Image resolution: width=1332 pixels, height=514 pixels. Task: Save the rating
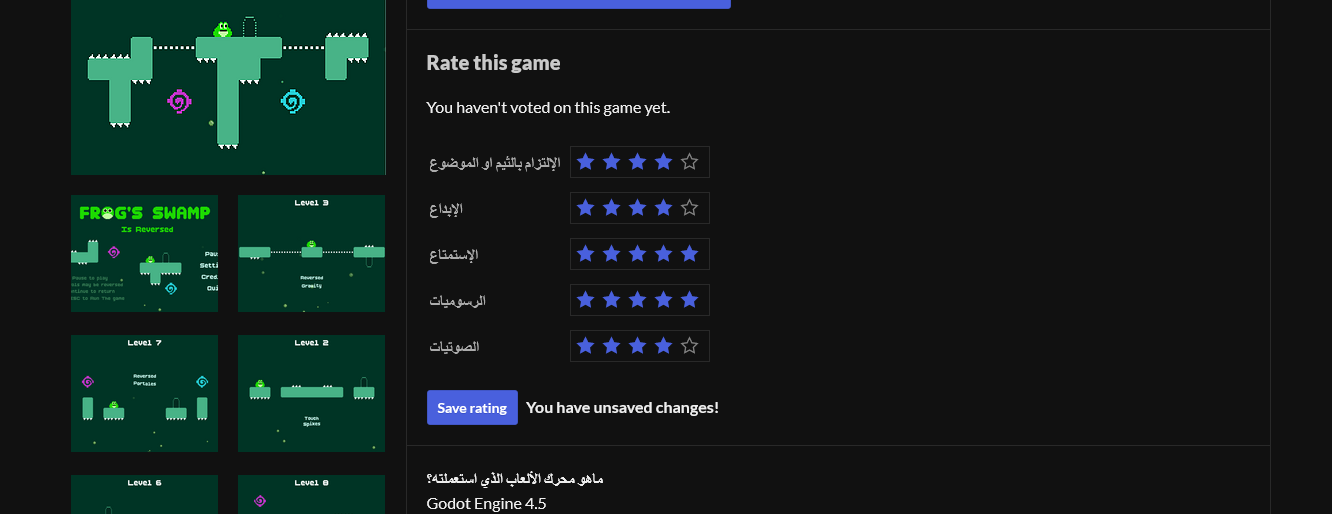pyautogui.click(x=472, y=408)
